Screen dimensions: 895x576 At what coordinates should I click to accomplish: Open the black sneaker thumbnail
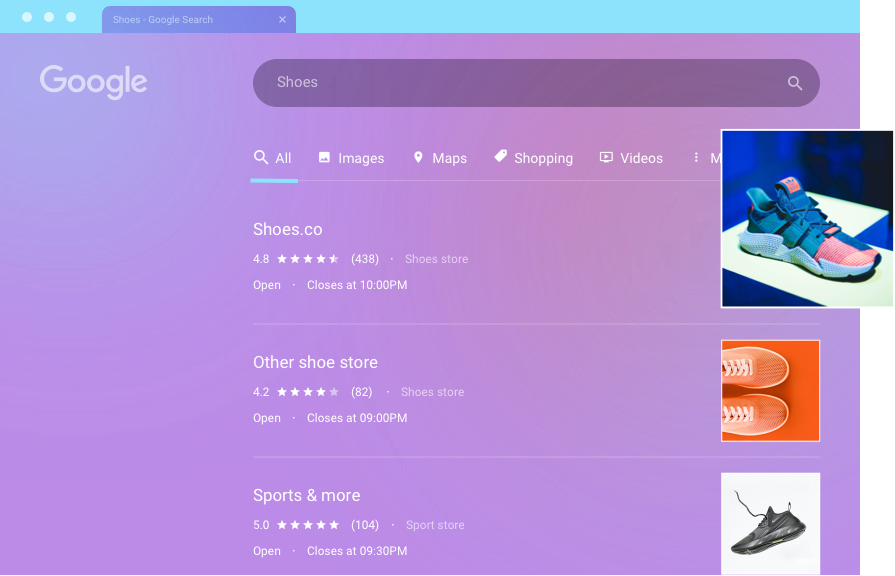pos(771,523)
